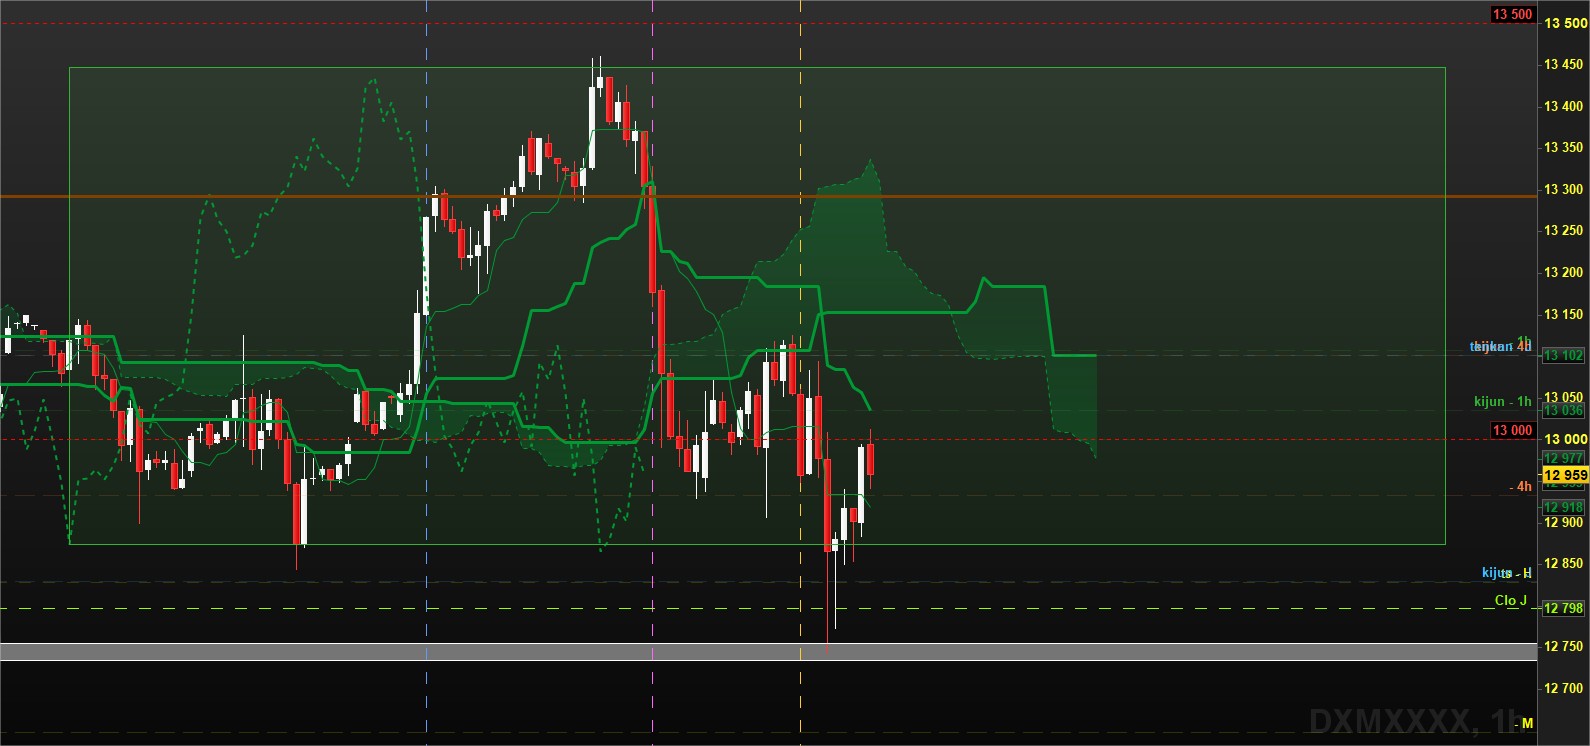Viewport: 1590px width, 746px height.
Task: Click the magenta dashed vertical line
Action: (x=653, y=373)
